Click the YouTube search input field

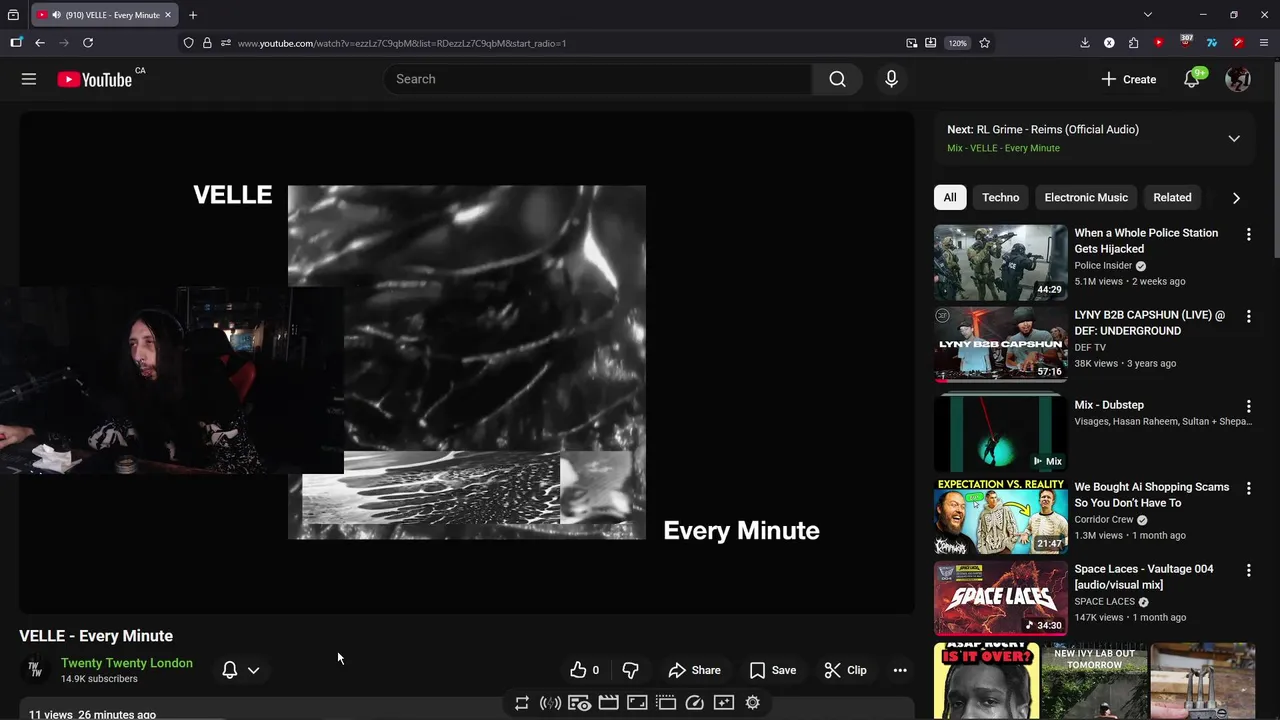598,79
